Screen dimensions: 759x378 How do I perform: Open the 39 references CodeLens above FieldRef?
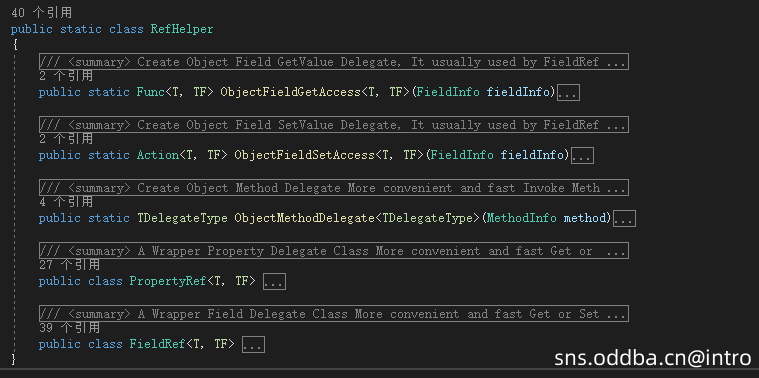point(69,328)
